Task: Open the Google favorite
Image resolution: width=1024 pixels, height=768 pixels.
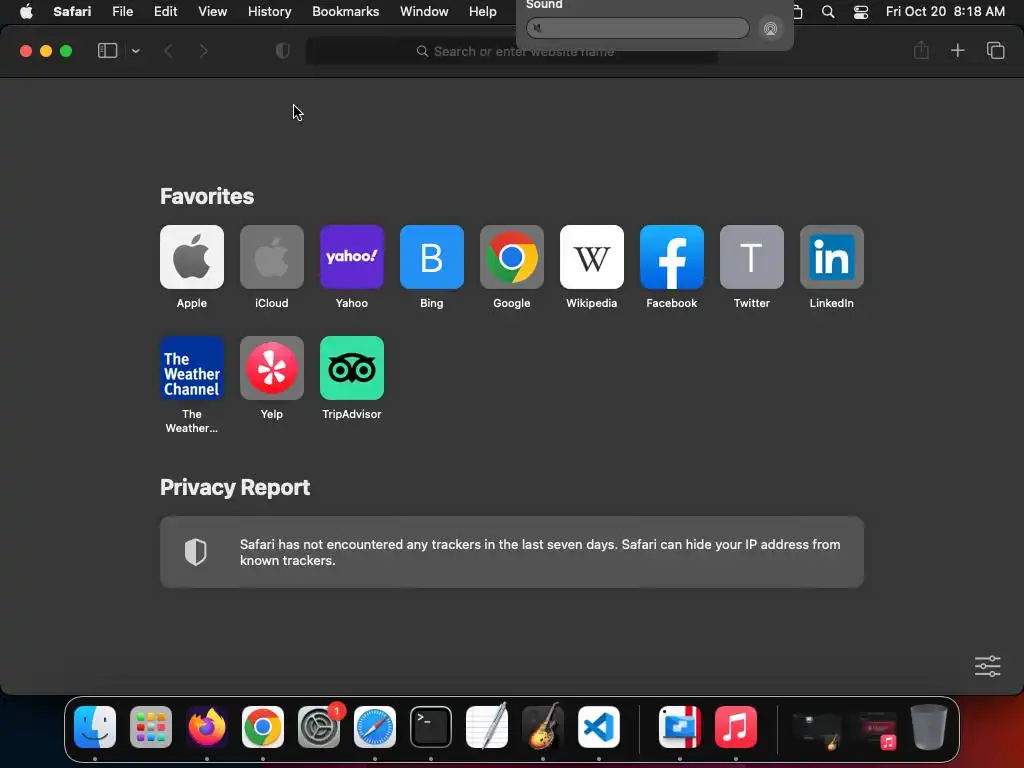Action: [x=511, y=257]
